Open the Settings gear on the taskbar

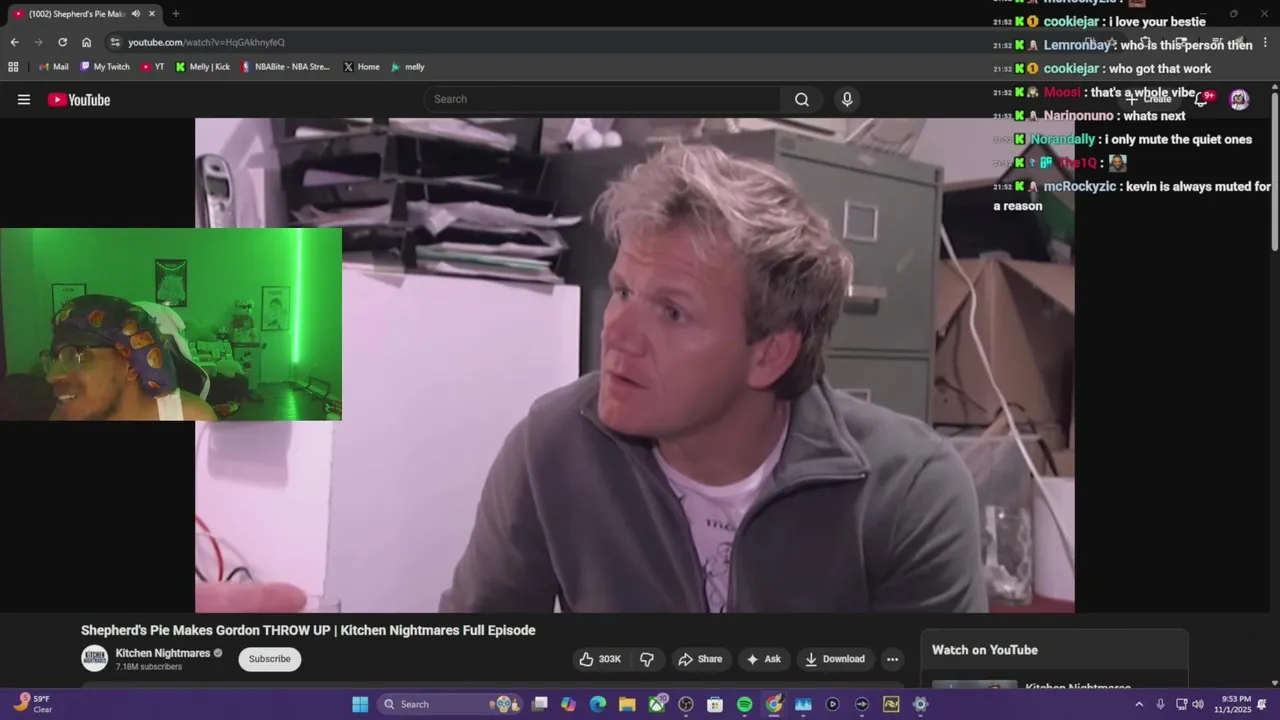[920, 704]
